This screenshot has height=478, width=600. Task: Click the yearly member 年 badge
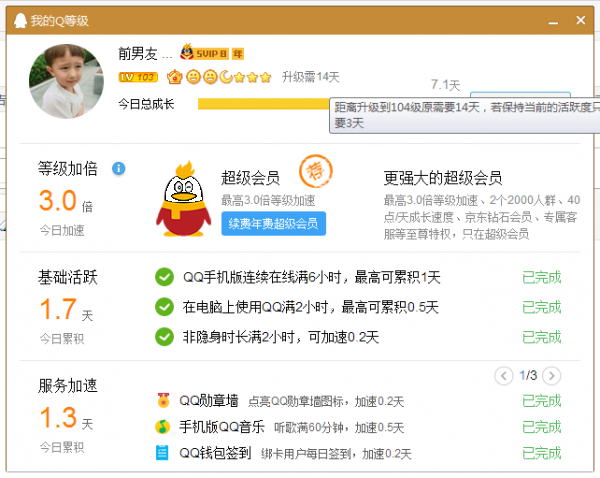(x=238, y=54)
